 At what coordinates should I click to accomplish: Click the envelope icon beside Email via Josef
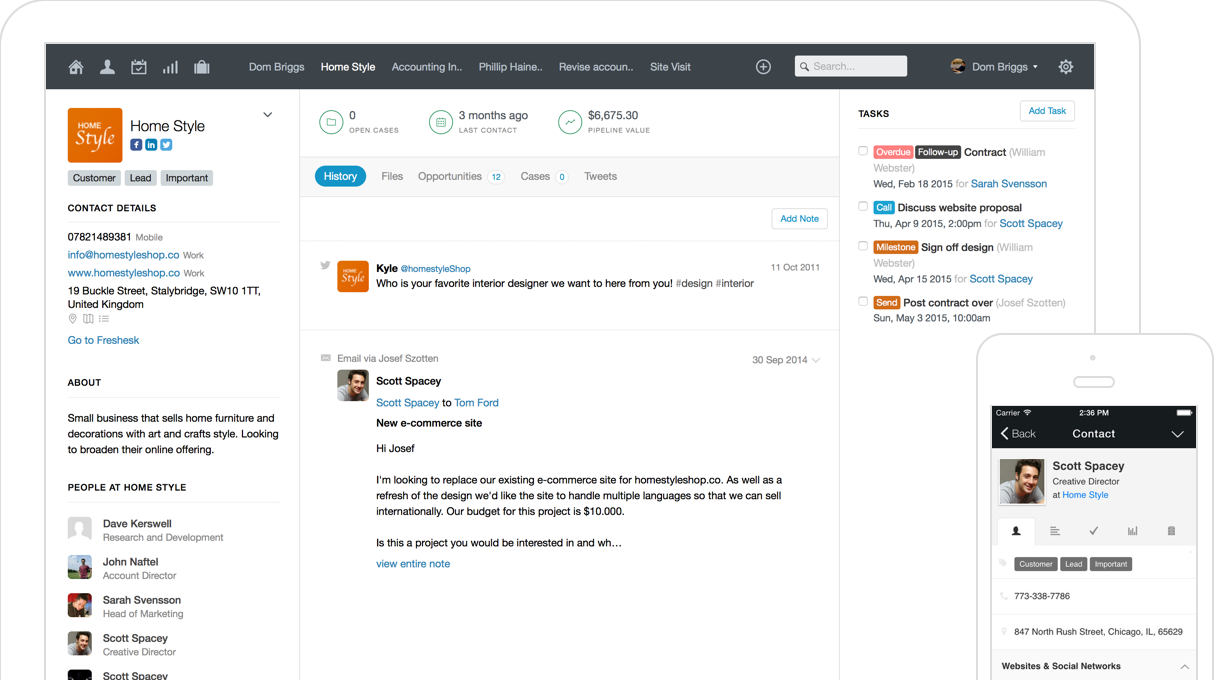click(x=326, y=358)
